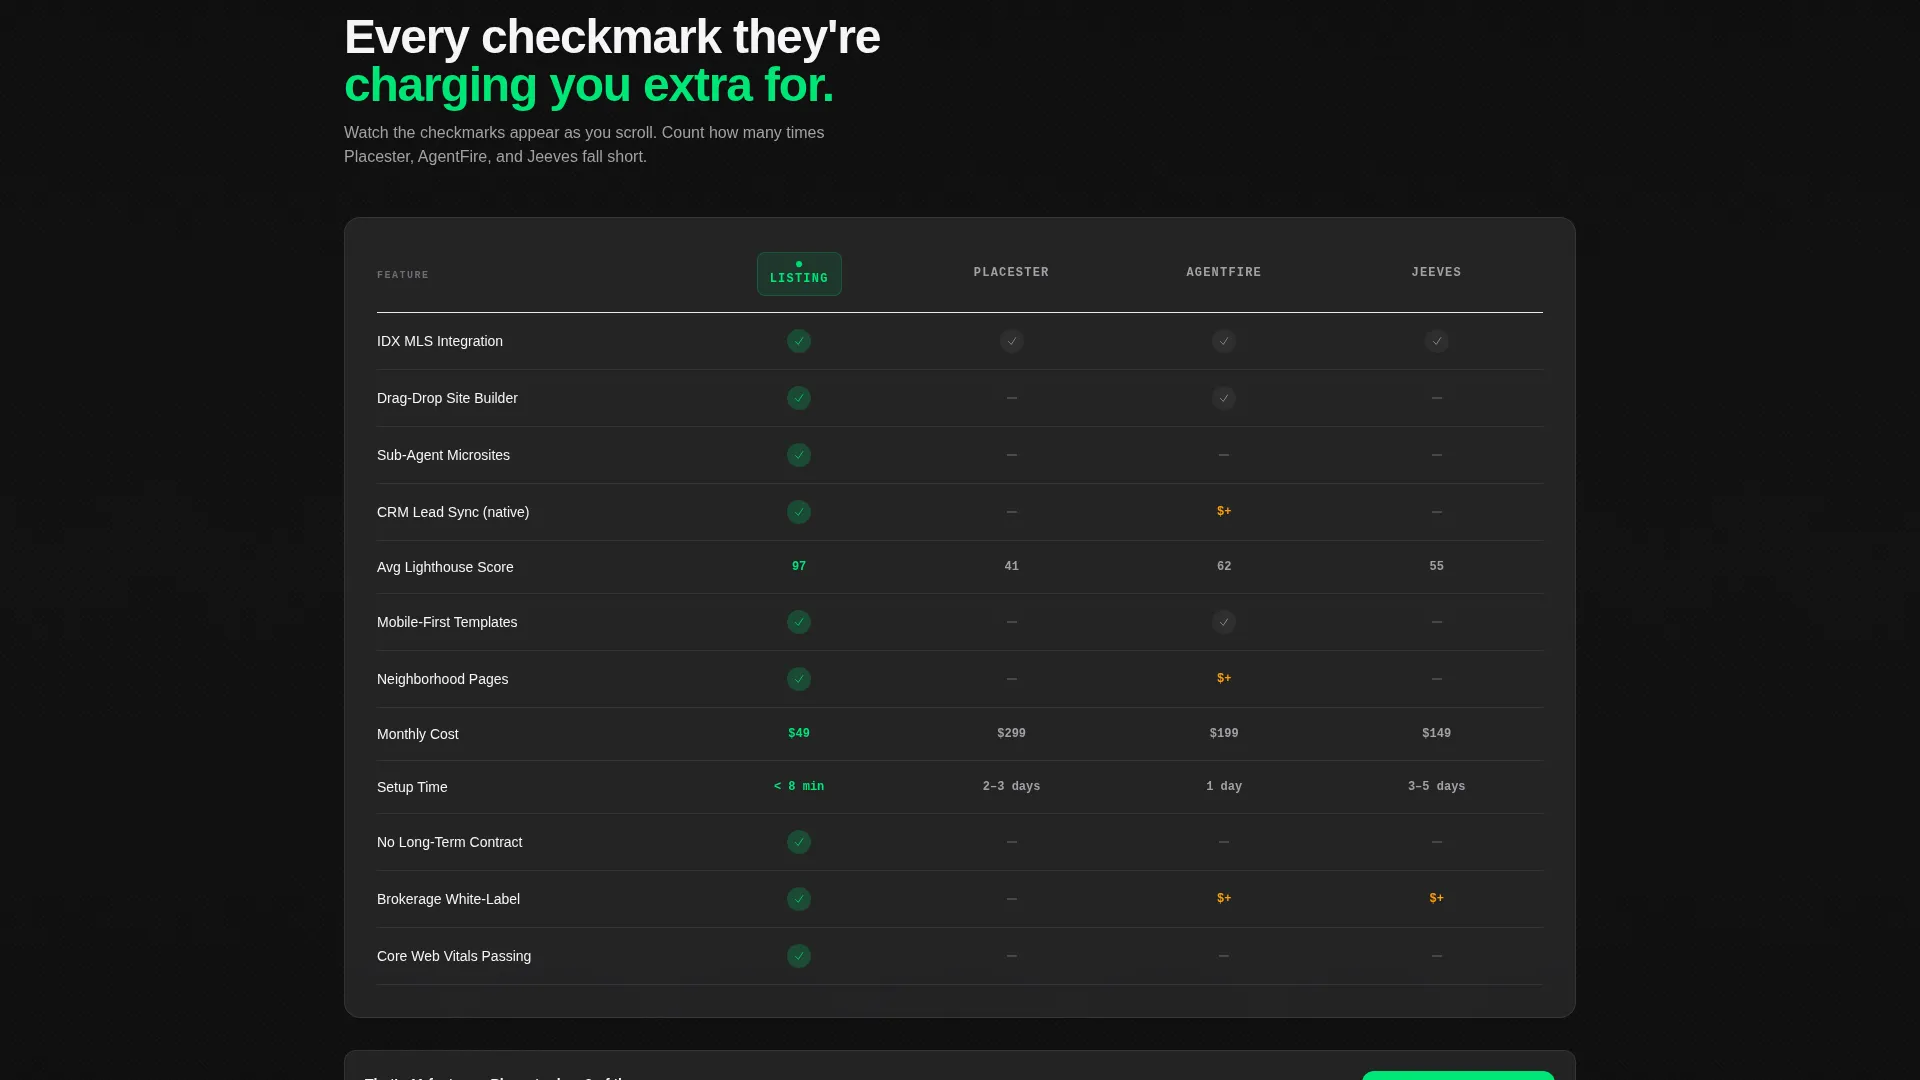Click AgentFire Lighthouse score 62
The width and height of the screenshot is (1920, 1080).
pyautogui.click(x=1224, y=566)
